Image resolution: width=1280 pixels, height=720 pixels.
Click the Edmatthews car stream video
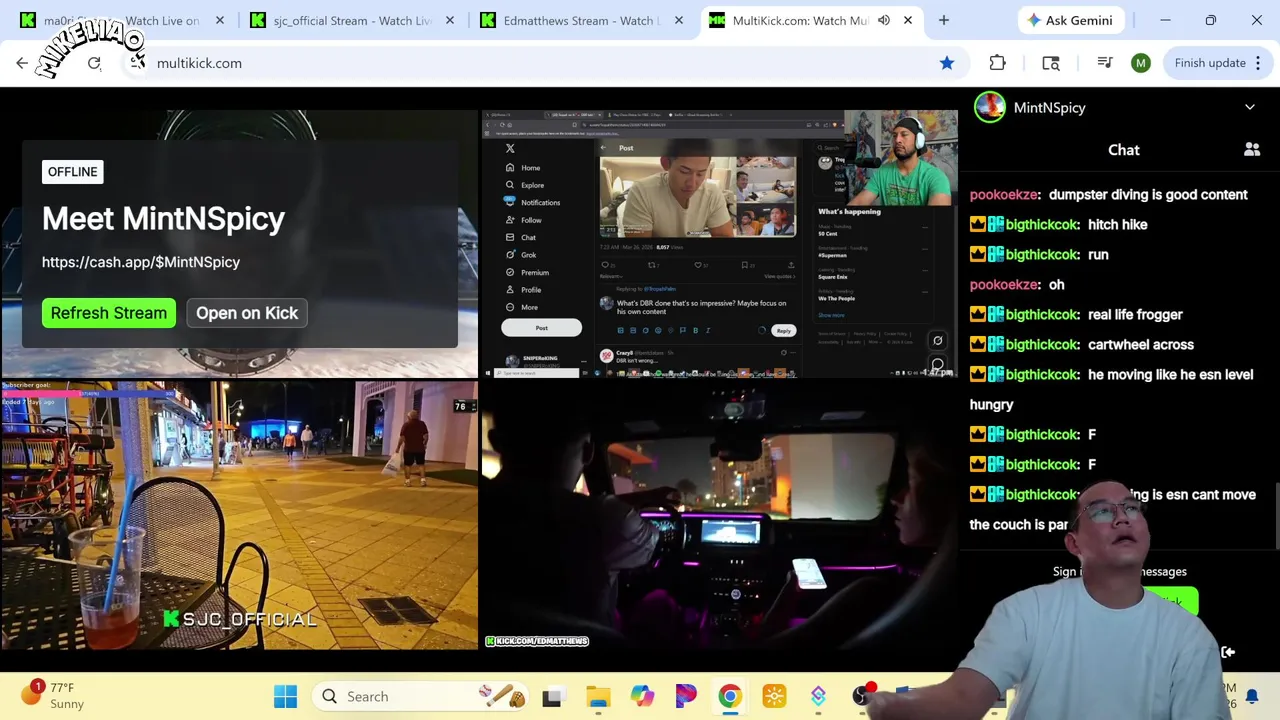click(720, 515)
